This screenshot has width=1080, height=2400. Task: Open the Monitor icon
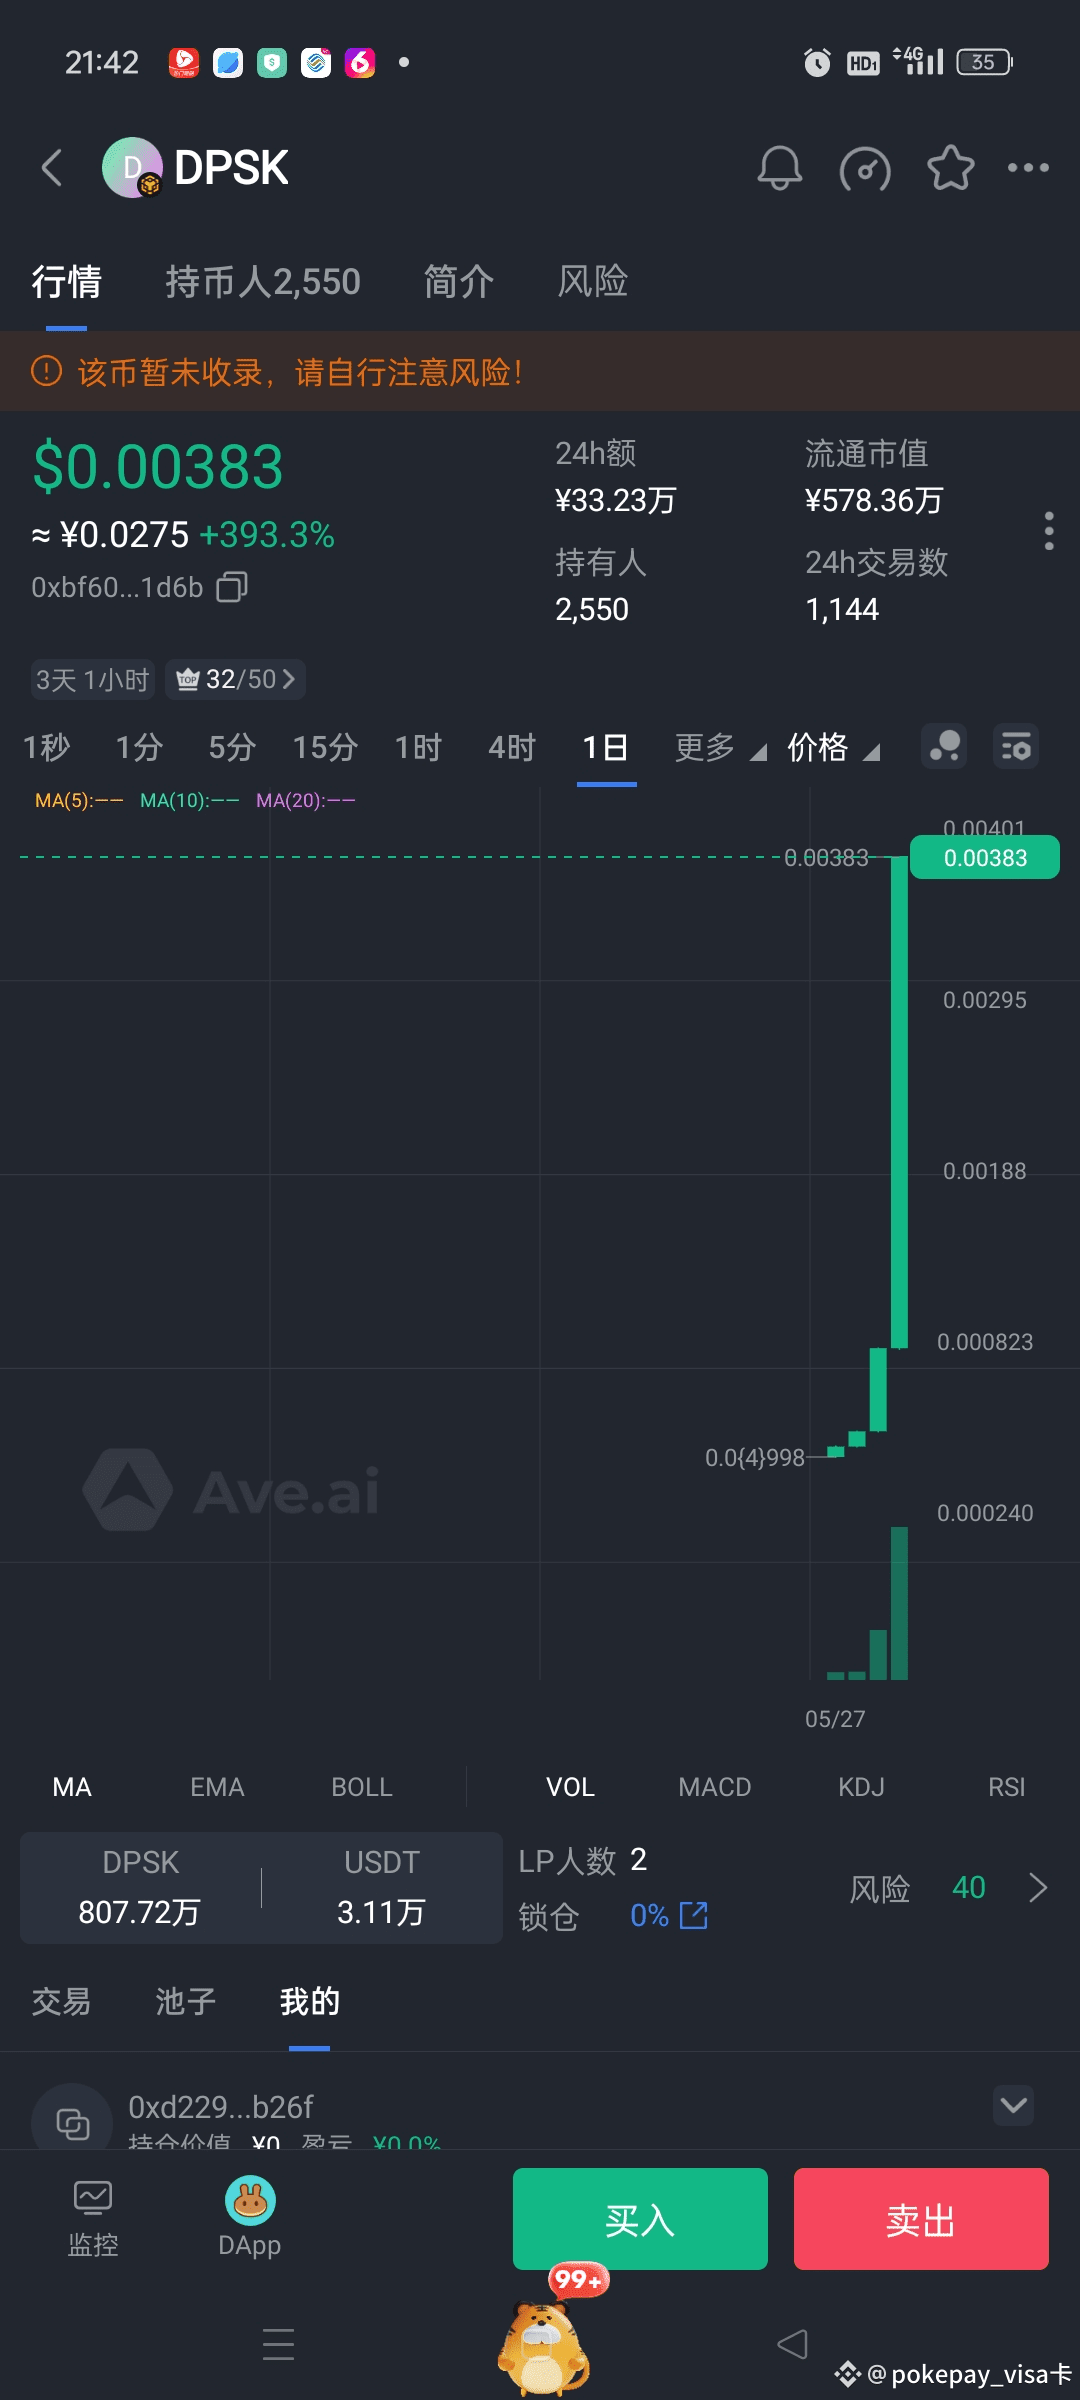(93, 2201)
